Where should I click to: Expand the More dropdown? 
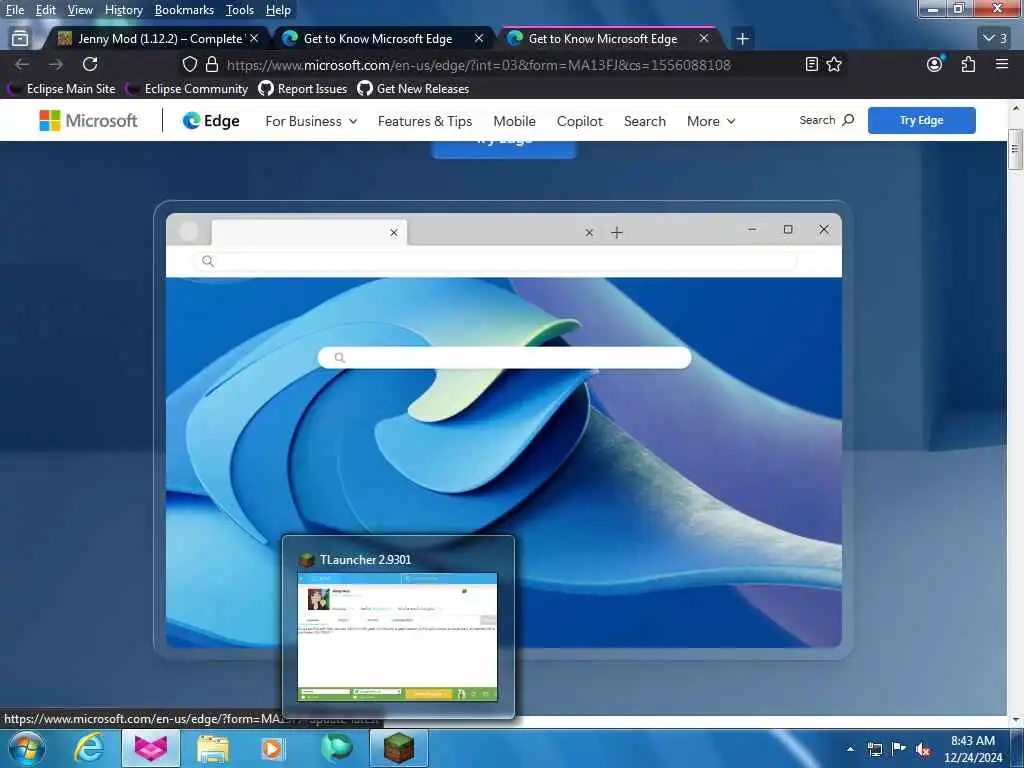point(711,121)
